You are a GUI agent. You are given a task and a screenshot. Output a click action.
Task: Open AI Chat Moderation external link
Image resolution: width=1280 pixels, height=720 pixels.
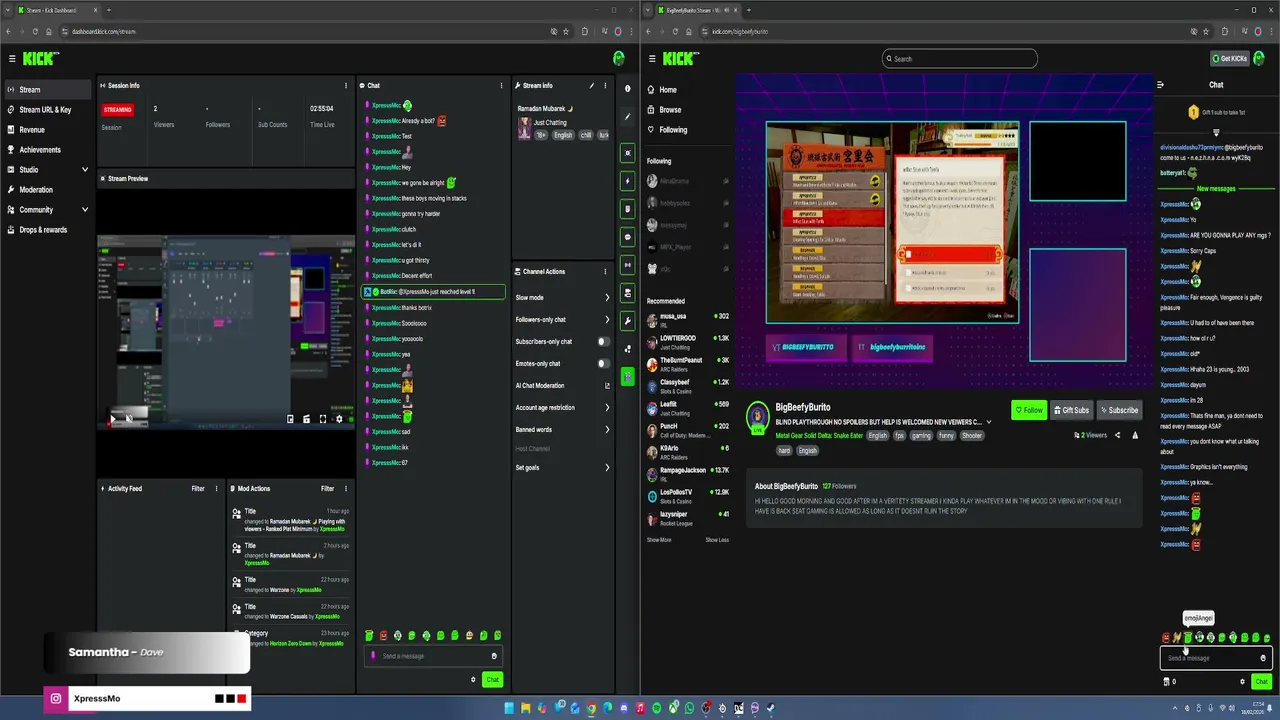pyautogui.click(x=607, y=386)
